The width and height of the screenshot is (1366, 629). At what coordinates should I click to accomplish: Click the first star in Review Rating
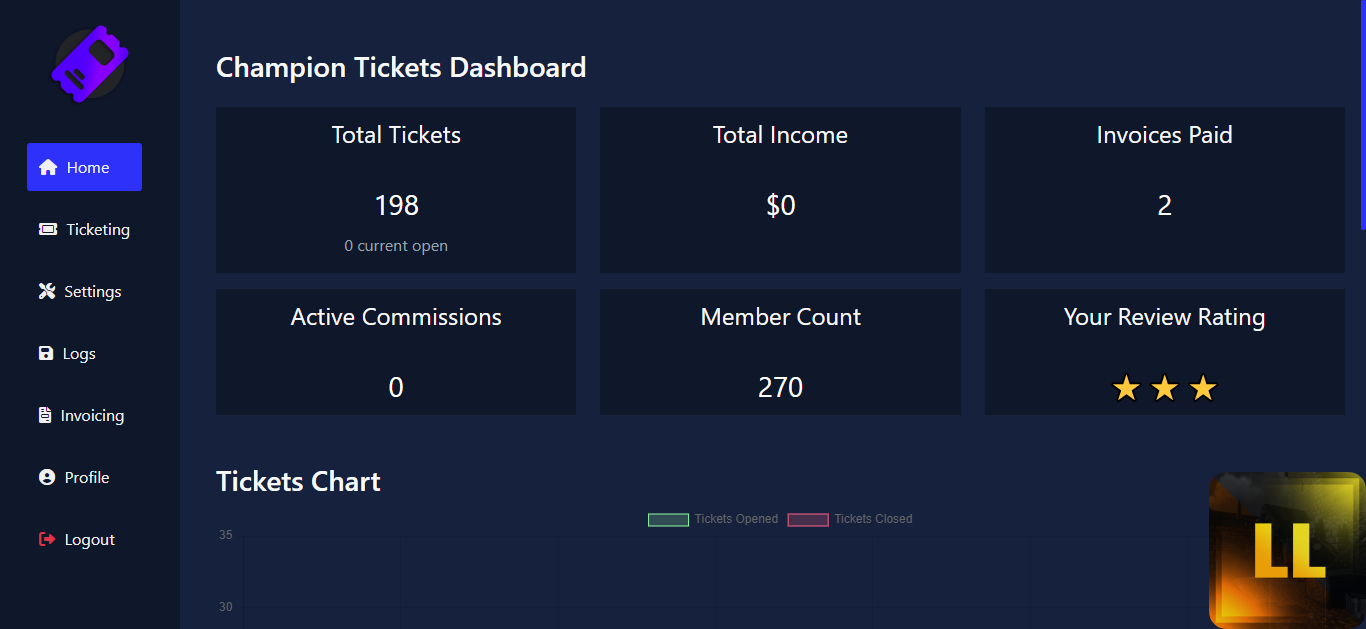(x=1126, y=388)
